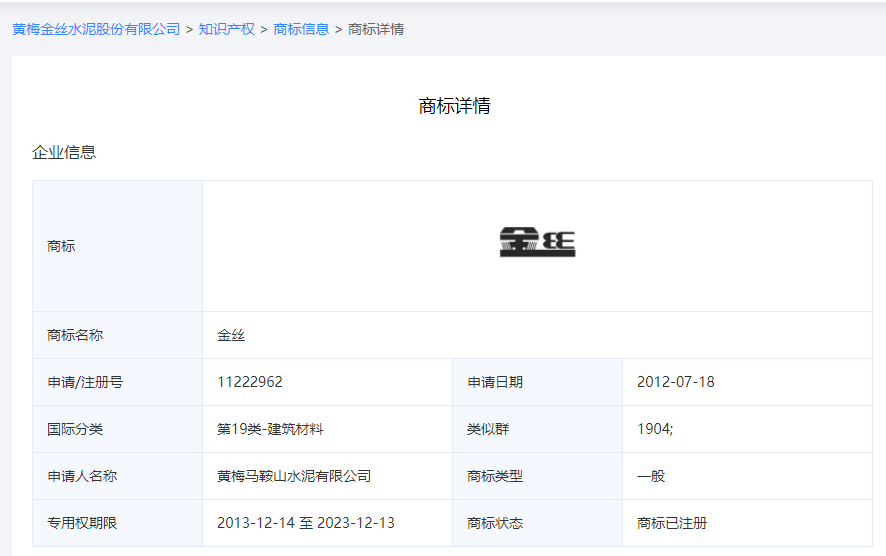The width and height of the screenshot is (886, 556).
Task: Navigate to 商标信息 breadcrumb link
Action: [301, 29]
